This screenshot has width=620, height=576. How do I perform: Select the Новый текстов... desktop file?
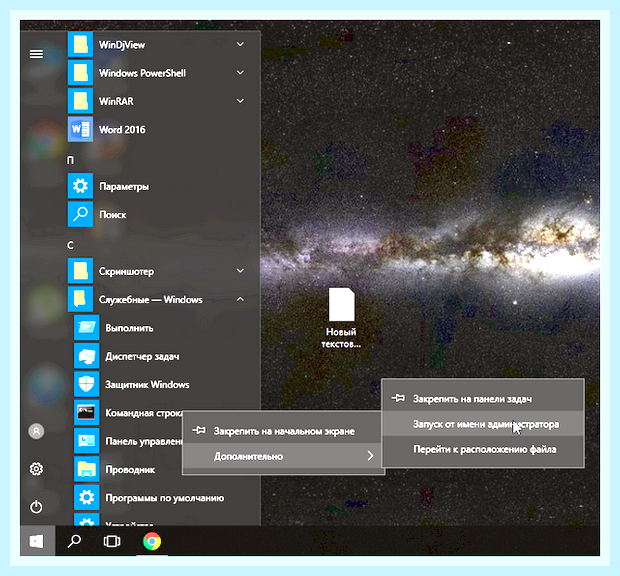pyautogui.click(x=341, y=318)
